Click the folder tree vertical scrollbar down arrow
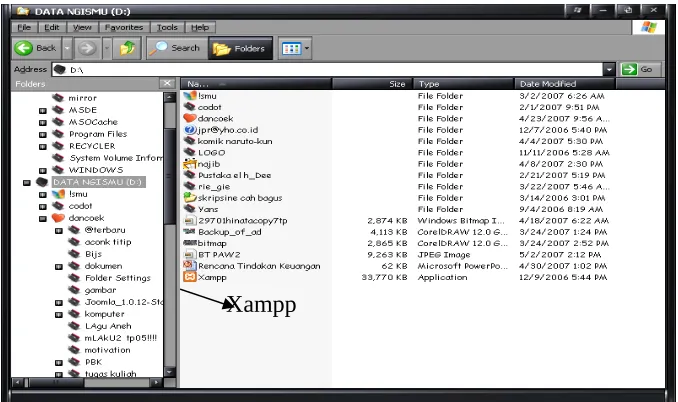The image size is (678, 402). pos(170,372)
